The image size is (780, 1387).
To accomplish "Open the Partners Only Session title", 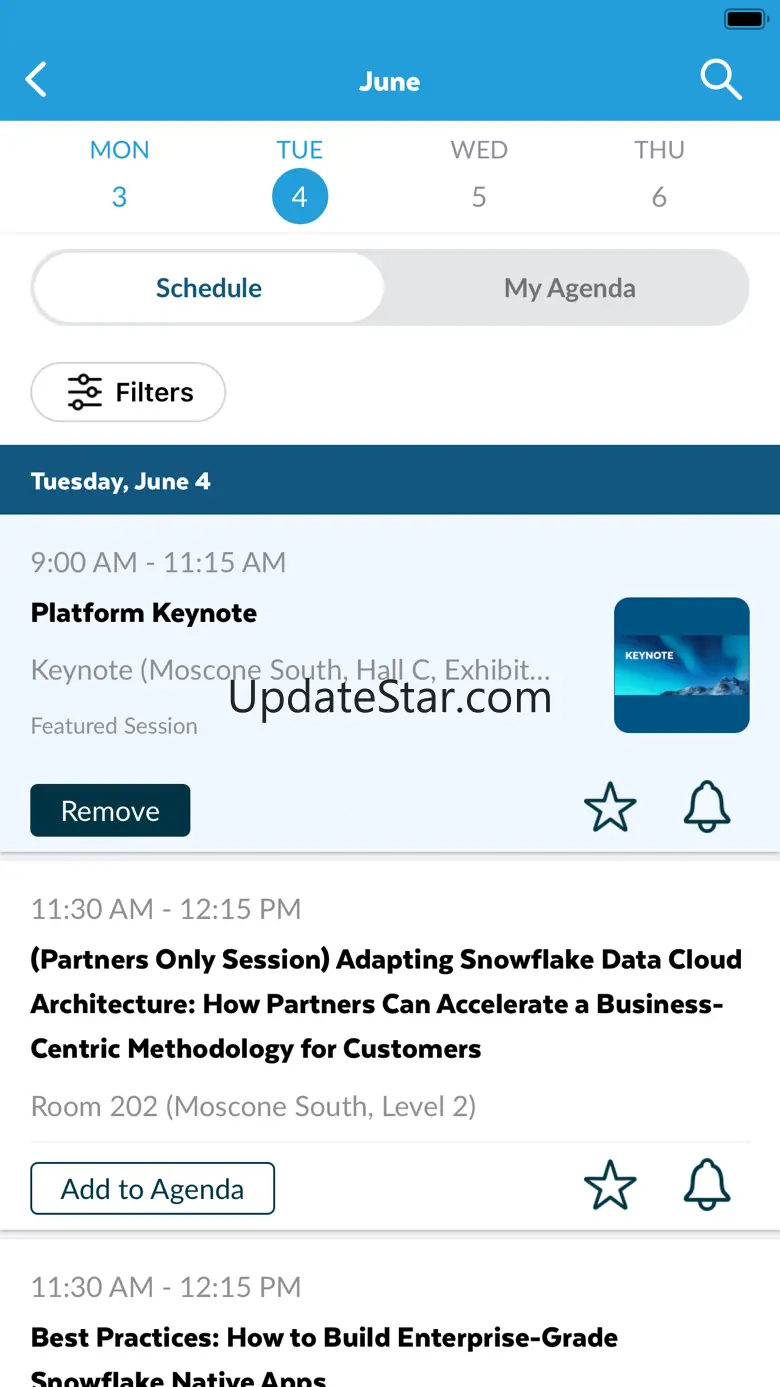I will tap(386, 1004).
